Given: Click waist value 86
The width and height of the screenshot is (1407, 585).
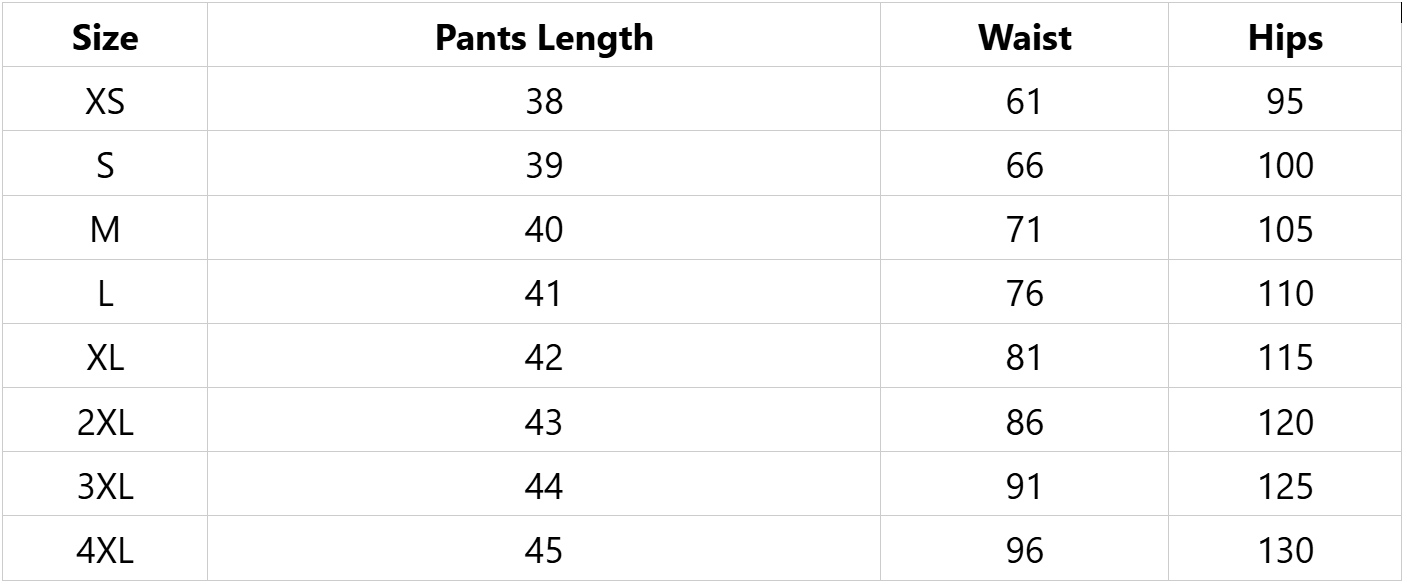Looking at the screenshot, I should (1025, 421).
